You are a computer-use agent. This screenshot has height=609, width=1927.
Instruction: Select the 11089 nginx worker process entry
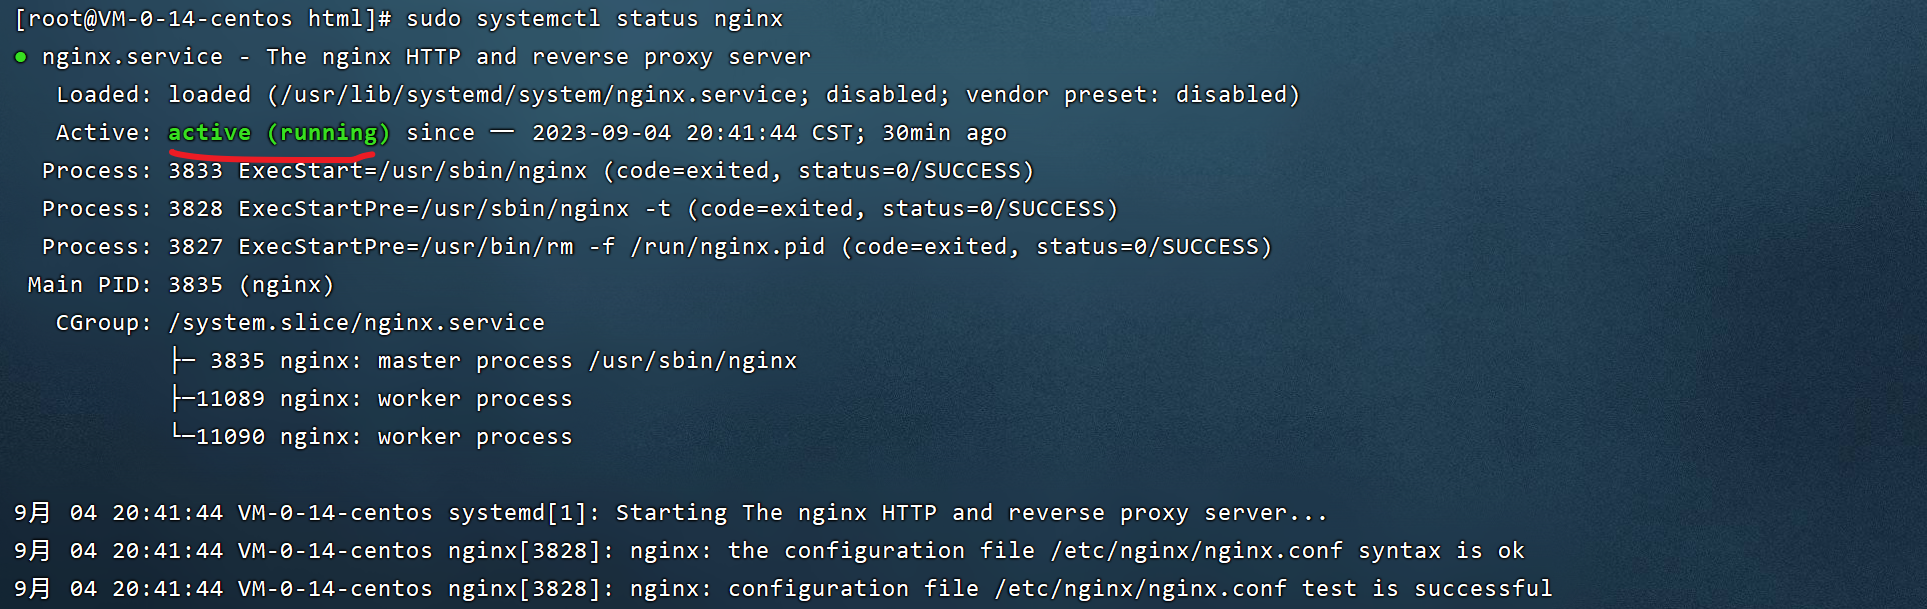click(x=384, y=399)
